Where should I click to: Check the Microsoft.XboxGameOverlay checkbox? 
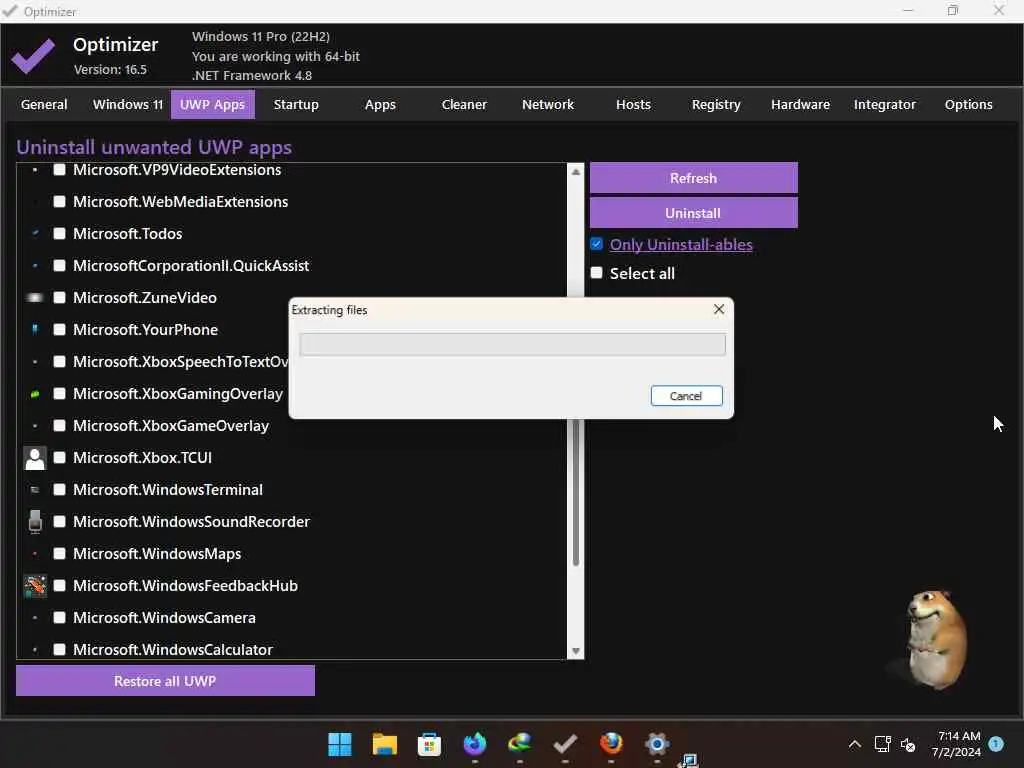pyautogui.click(x=59, y=426)
